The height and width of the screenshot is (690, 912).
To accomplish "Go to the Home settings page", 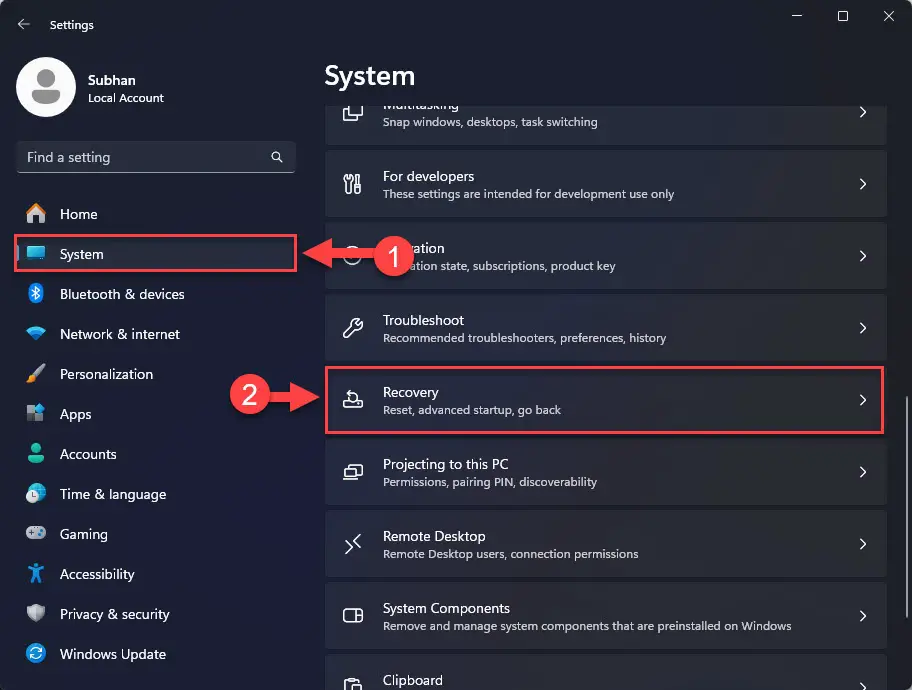I will [x=80, y=214].
